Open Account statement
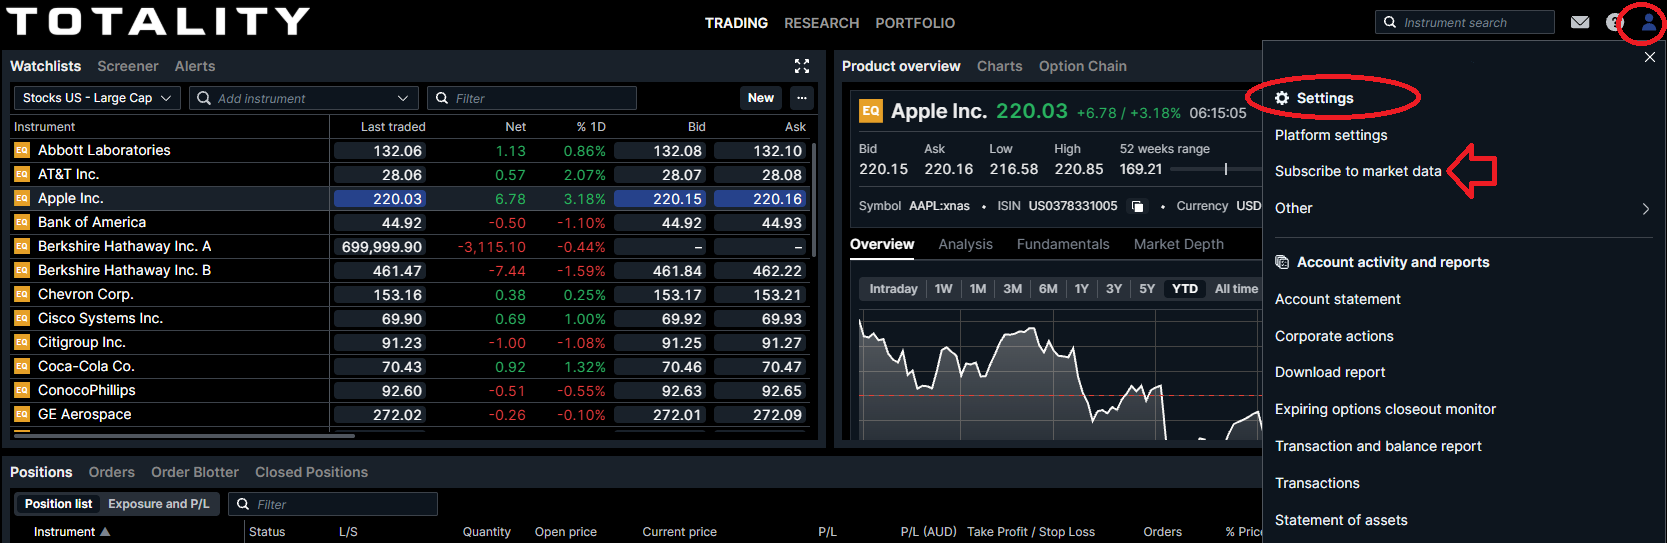This screenshot has height=543, width=1667. pyautogui.click(x=1337, y=299)
